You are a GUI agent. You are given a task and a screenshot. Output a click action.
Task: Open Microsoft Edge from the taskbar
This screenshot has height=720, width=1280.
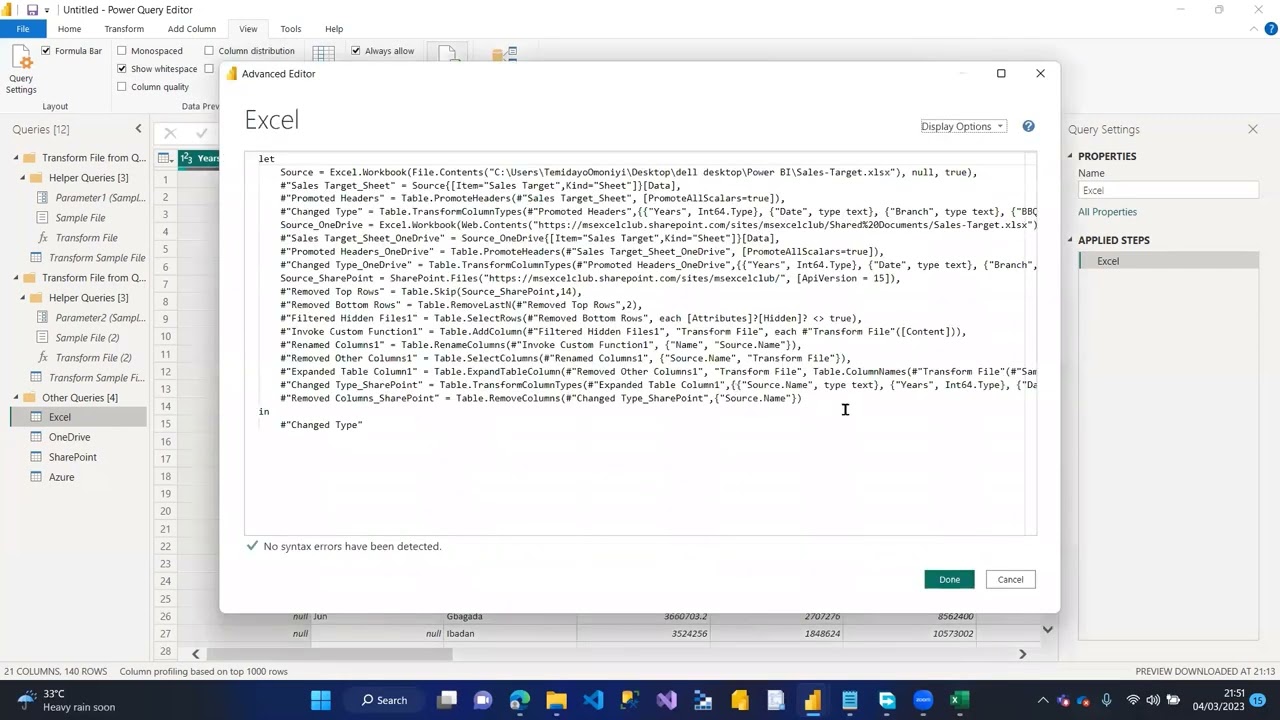coord(520,700)
